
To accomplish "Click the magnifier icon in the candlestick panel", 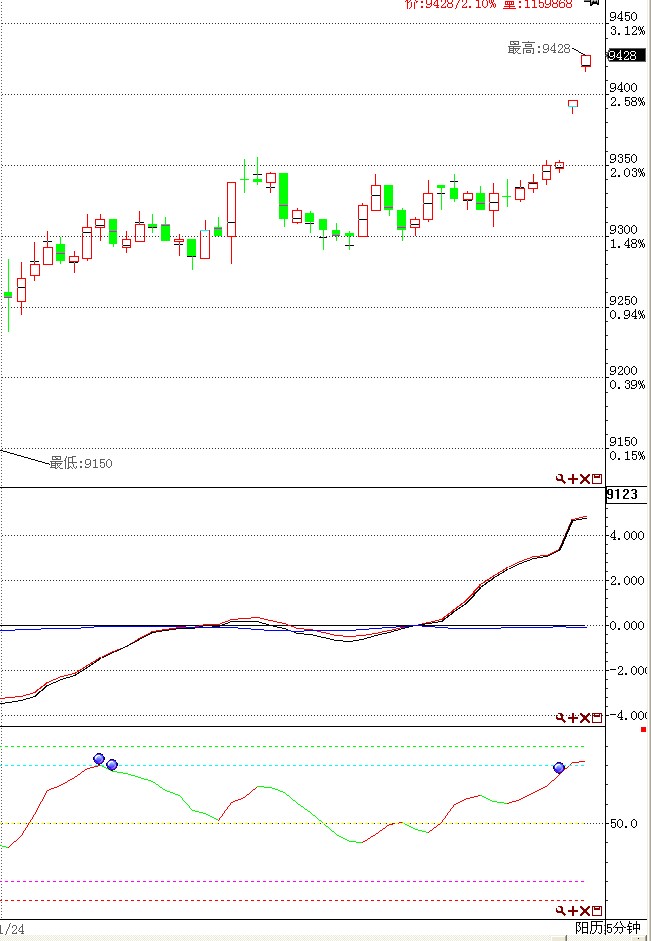I will coord(560,479).
